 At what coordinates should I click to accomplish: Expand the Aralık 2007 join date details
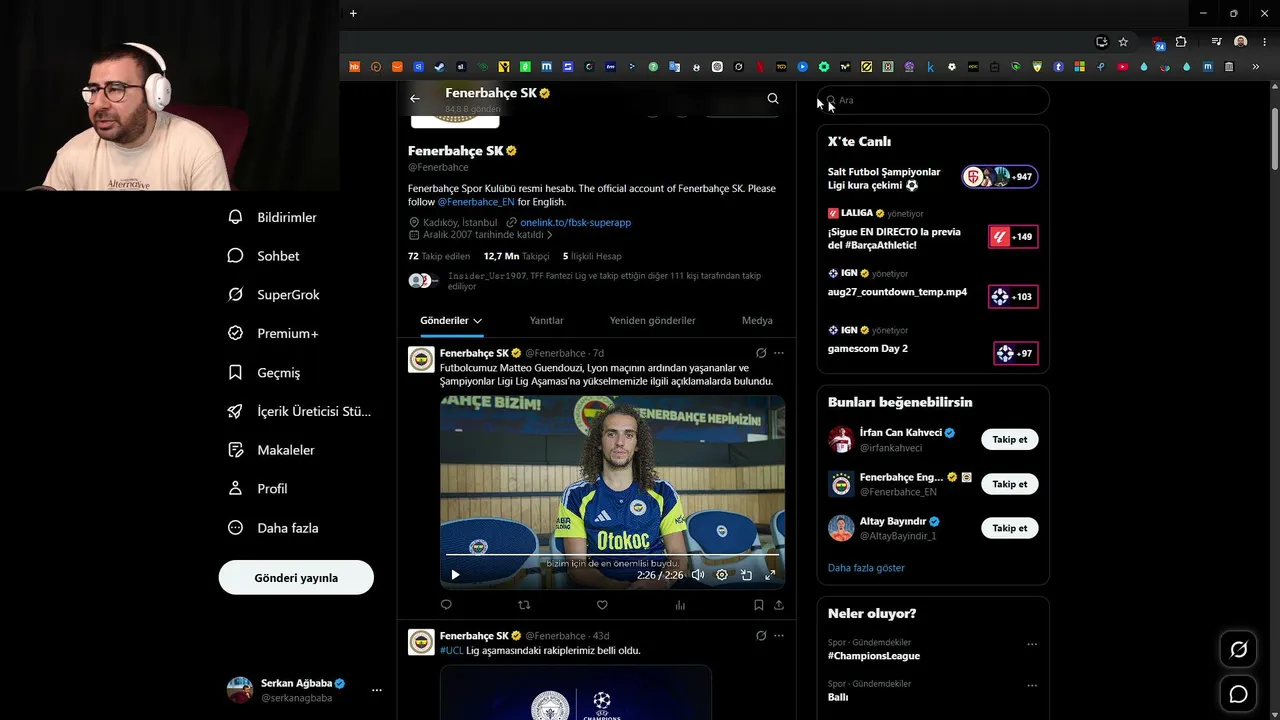pos(481,235)
